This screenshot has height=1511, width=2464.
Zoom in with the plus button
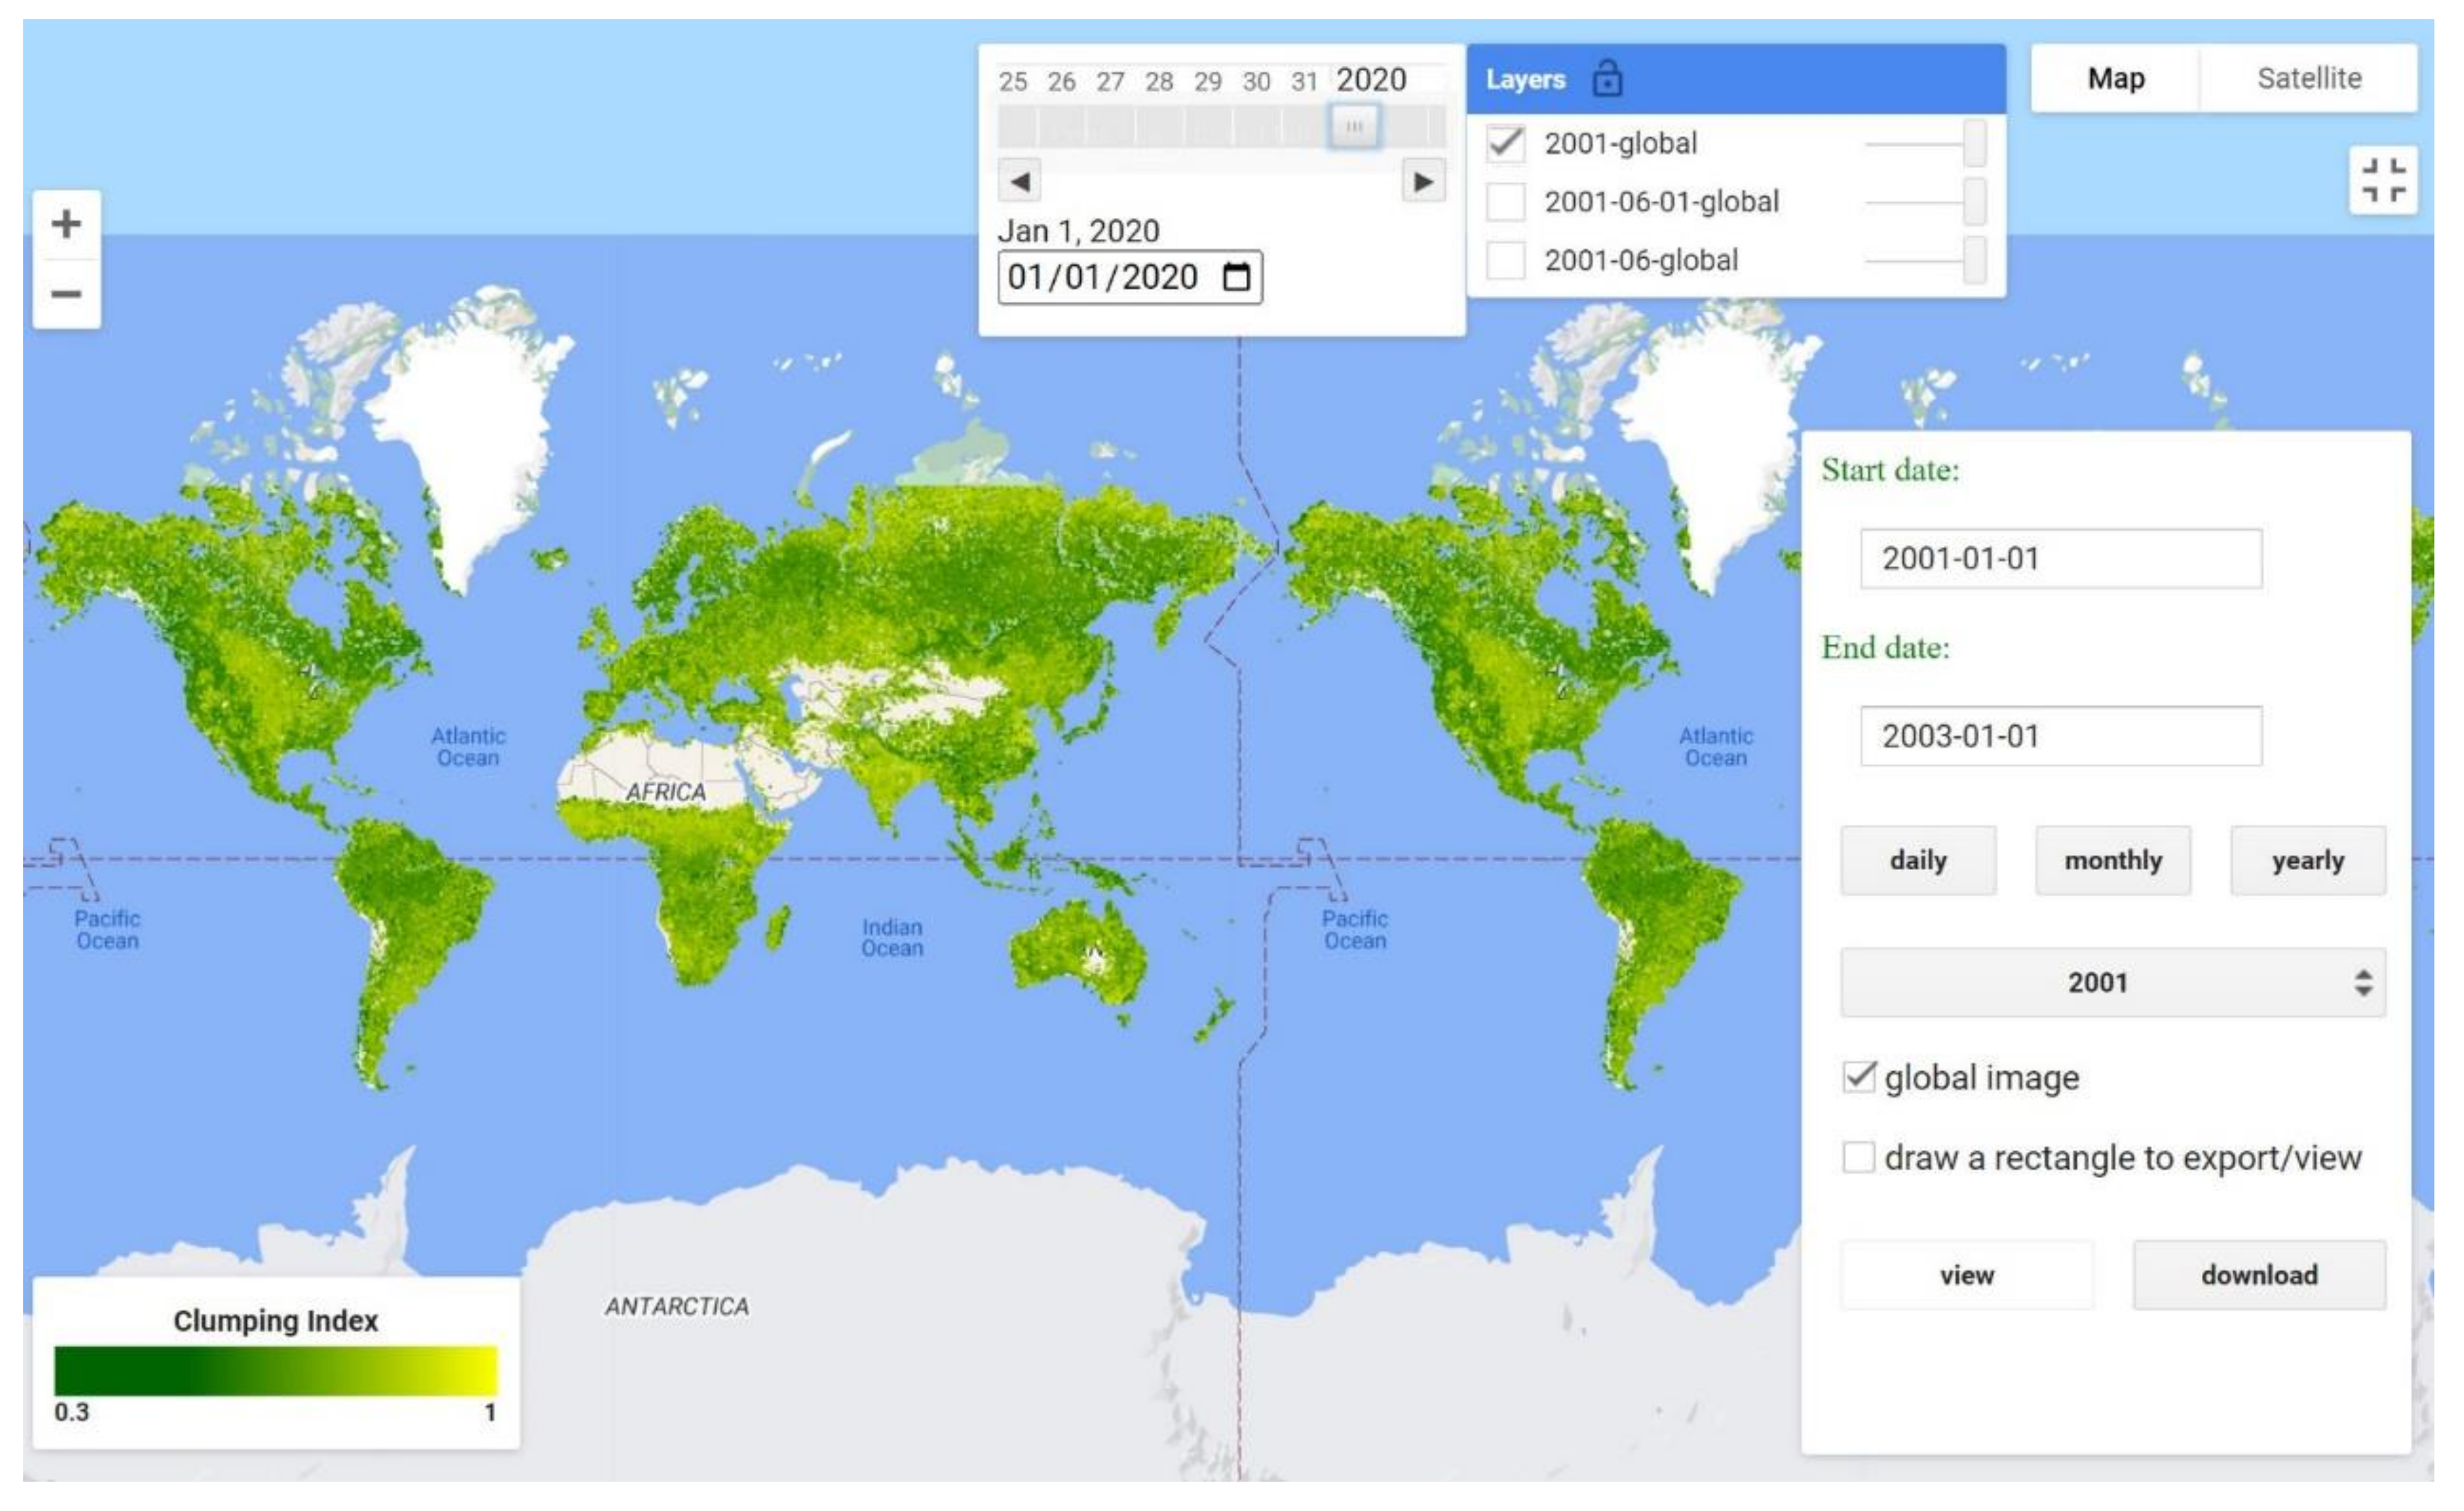(66, 224)
